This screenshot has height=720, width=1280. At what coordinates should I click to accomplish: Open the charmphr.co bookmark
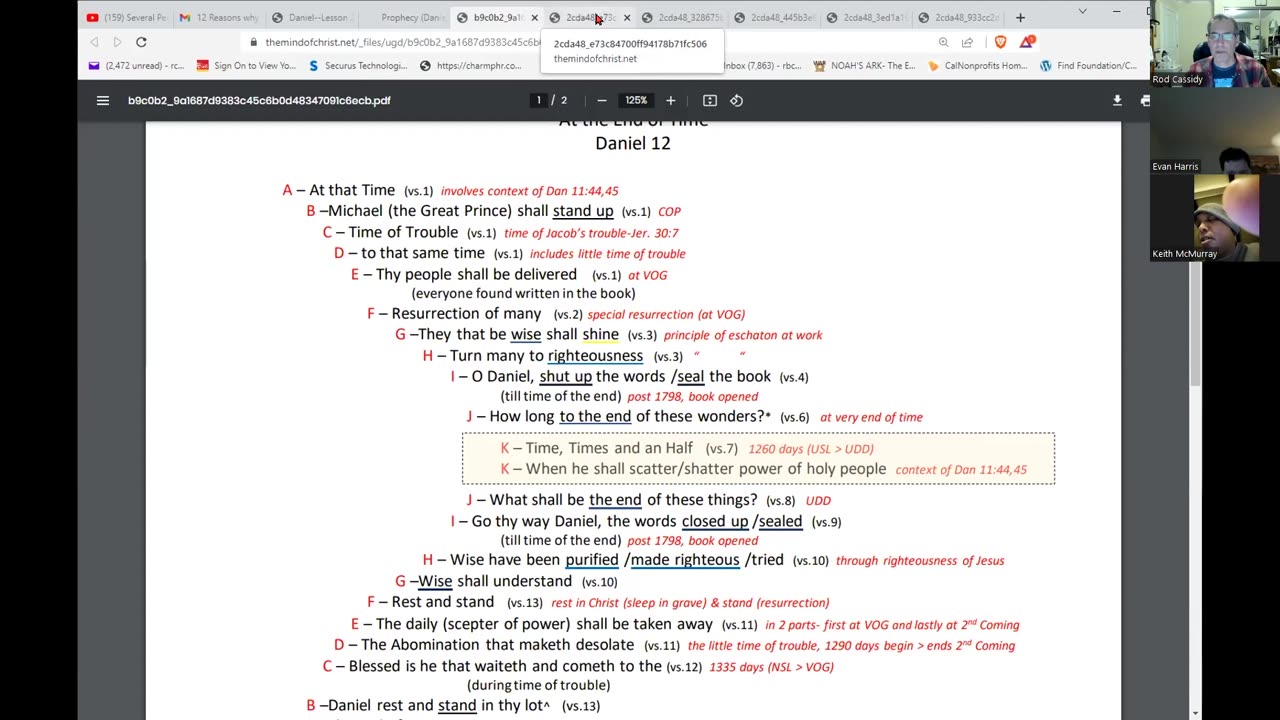(x=470, y=66)
